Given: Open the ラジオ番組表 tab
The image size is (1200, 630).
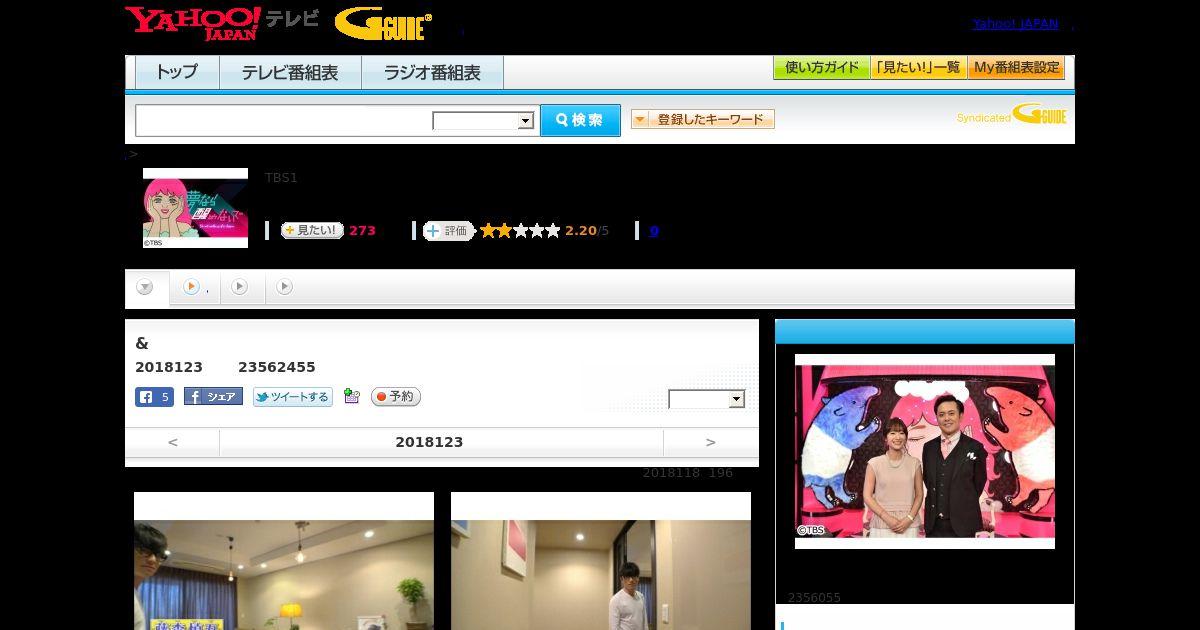Looking at the screenshot, I should (x=432, y=73).
